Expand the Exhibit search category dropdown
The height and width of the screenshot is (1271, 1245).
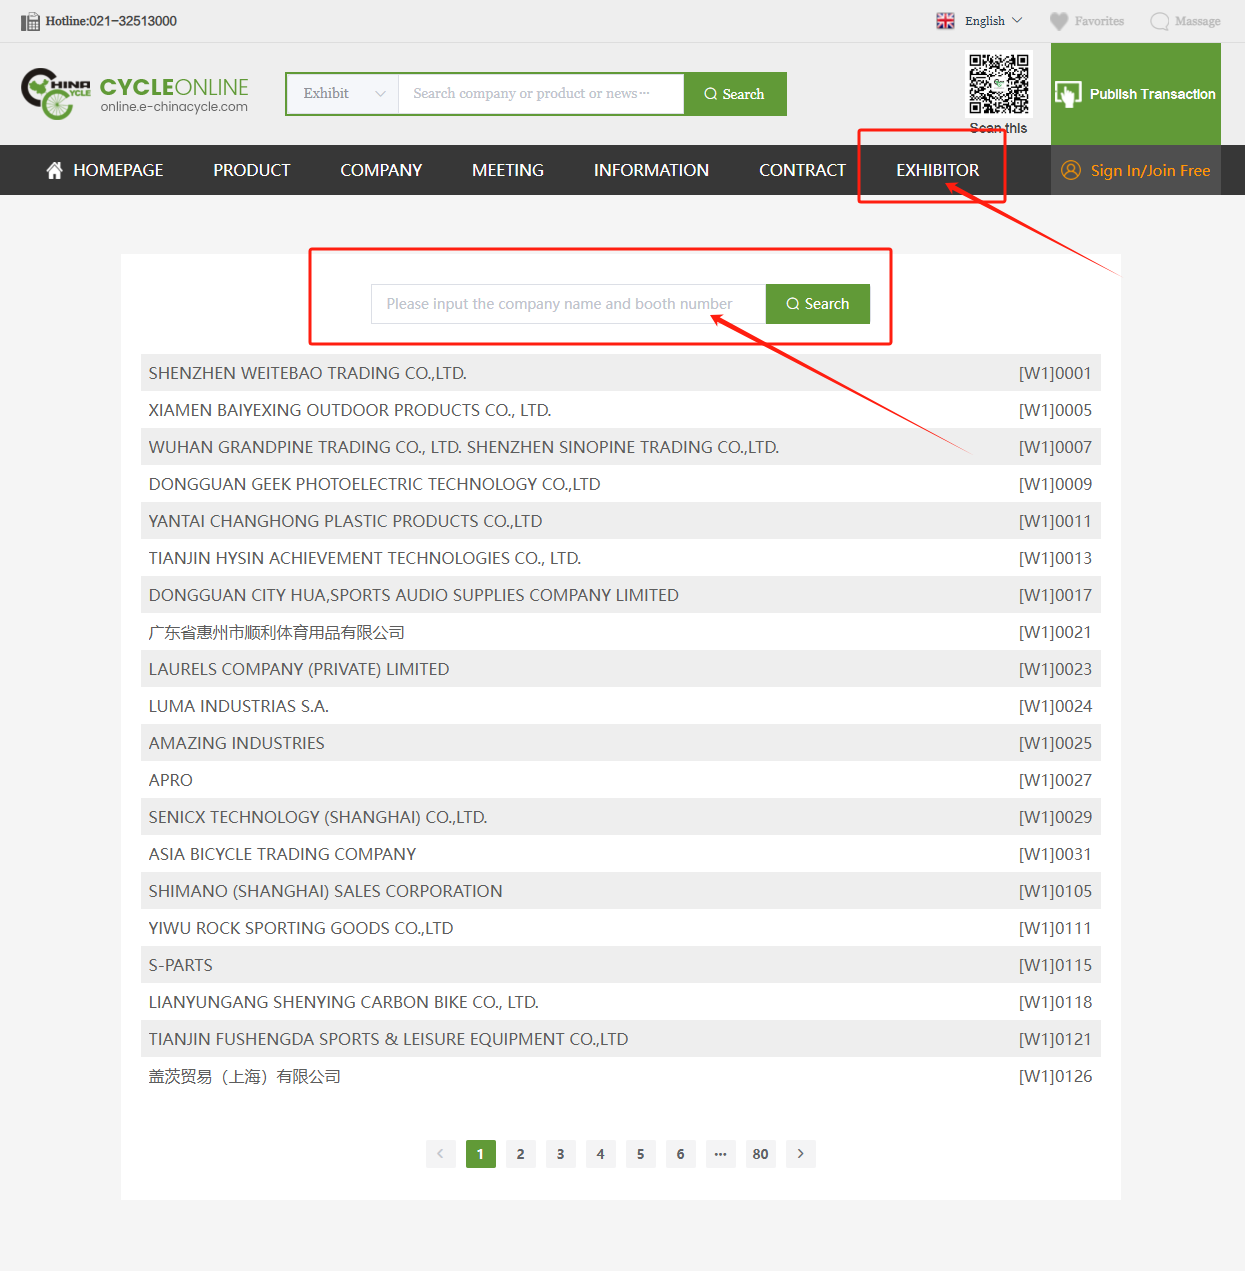click(343, 94)
